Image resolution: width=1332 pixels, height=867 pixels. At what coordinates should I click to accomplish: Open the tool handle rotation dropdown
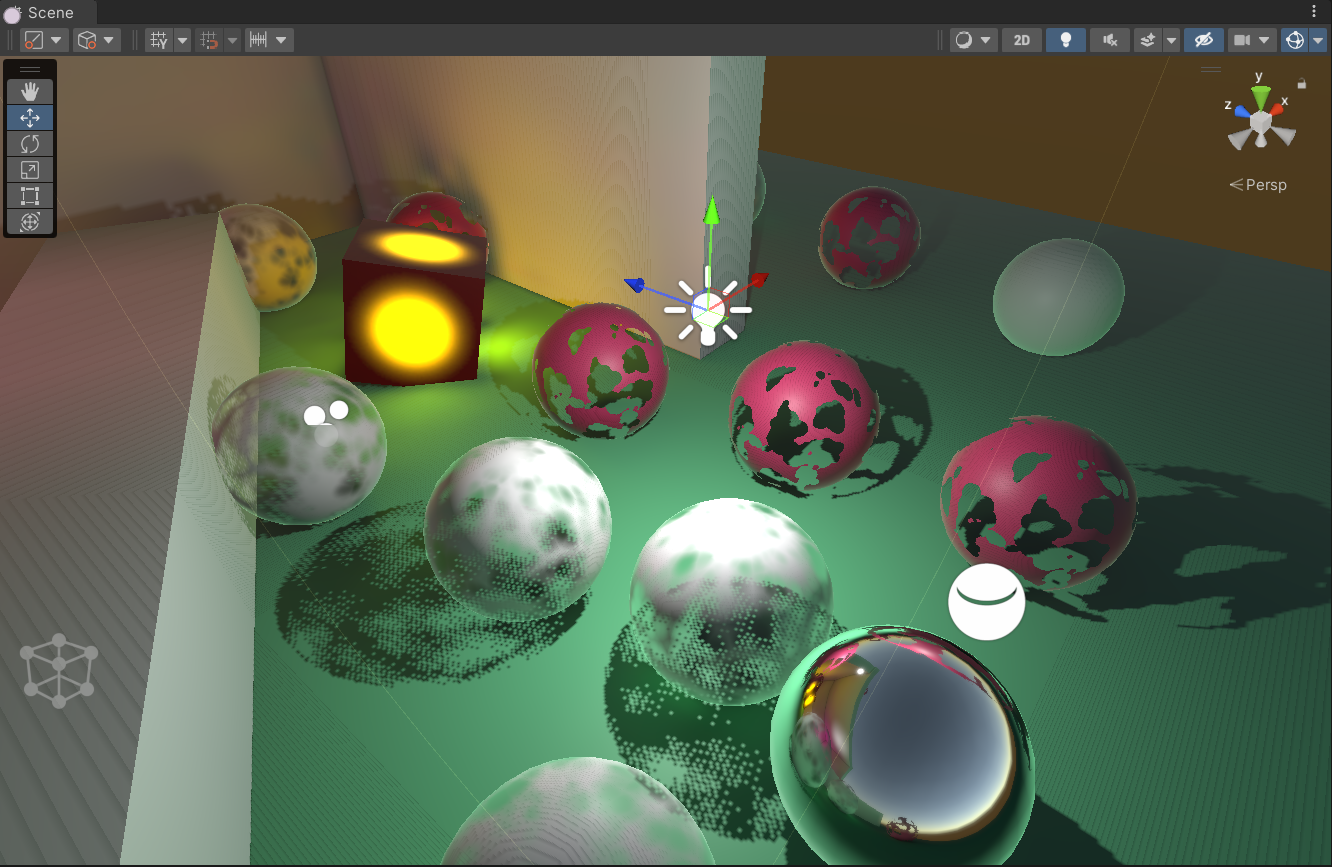point(97,40)
